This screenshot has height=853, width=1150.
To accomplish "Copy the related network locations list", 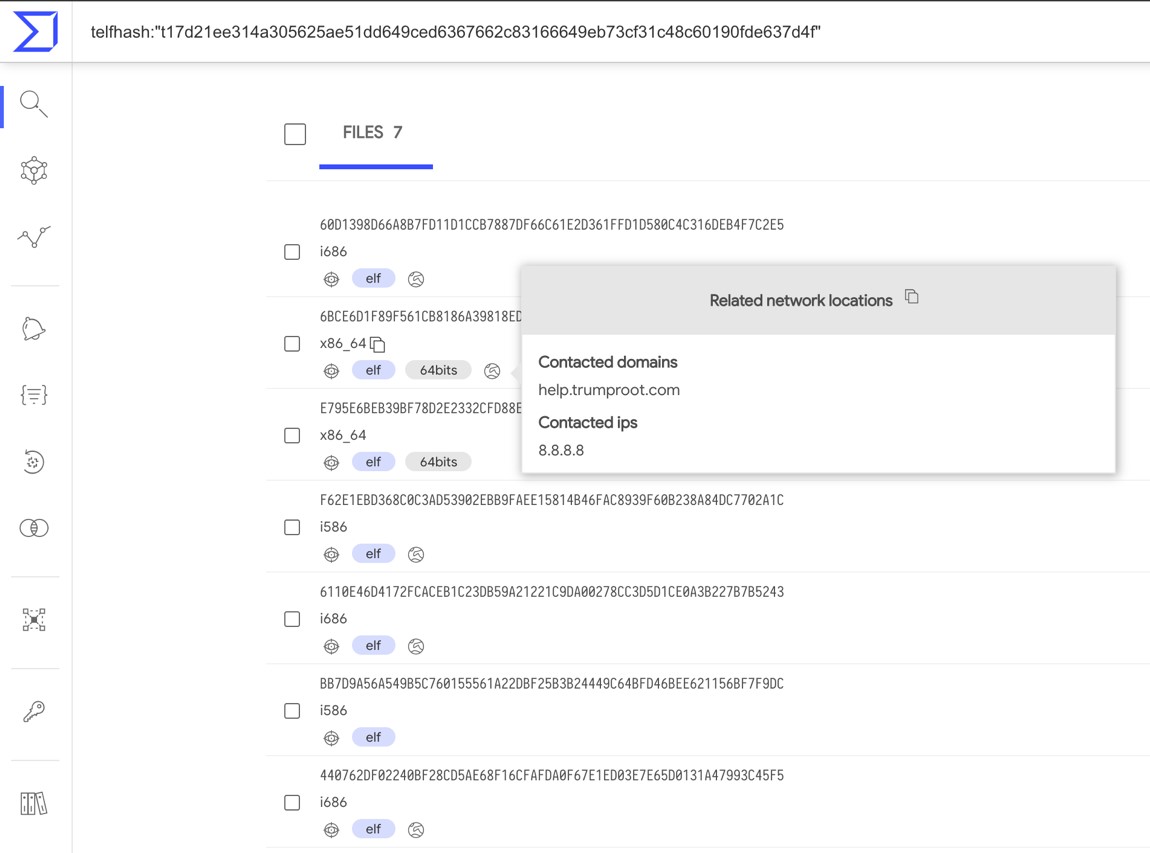I will pyautogui.click(x=911, y=297).
